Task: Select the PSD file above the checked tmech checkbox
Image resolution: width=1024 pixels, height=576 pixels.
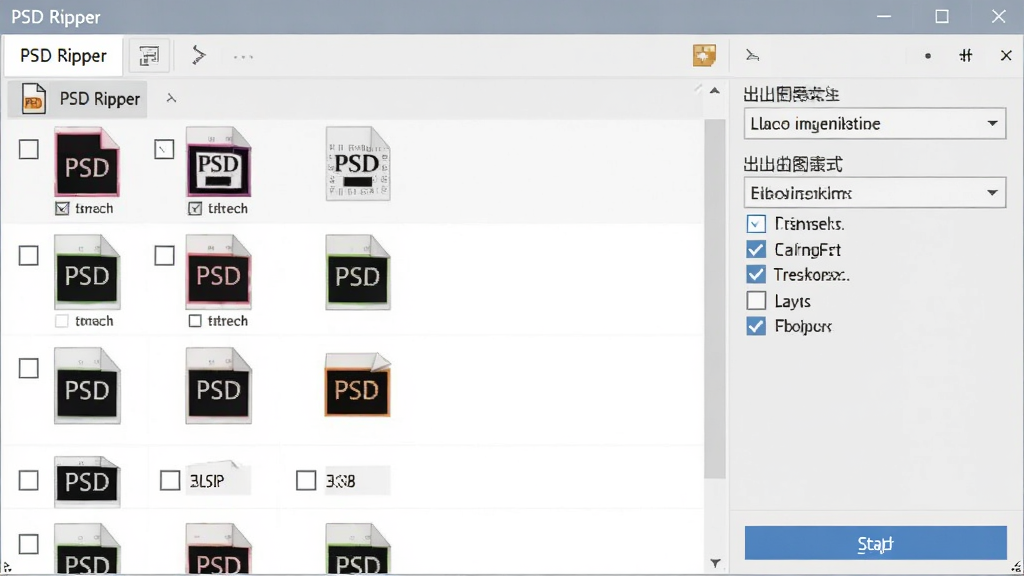Action: (x=87, y=161)
